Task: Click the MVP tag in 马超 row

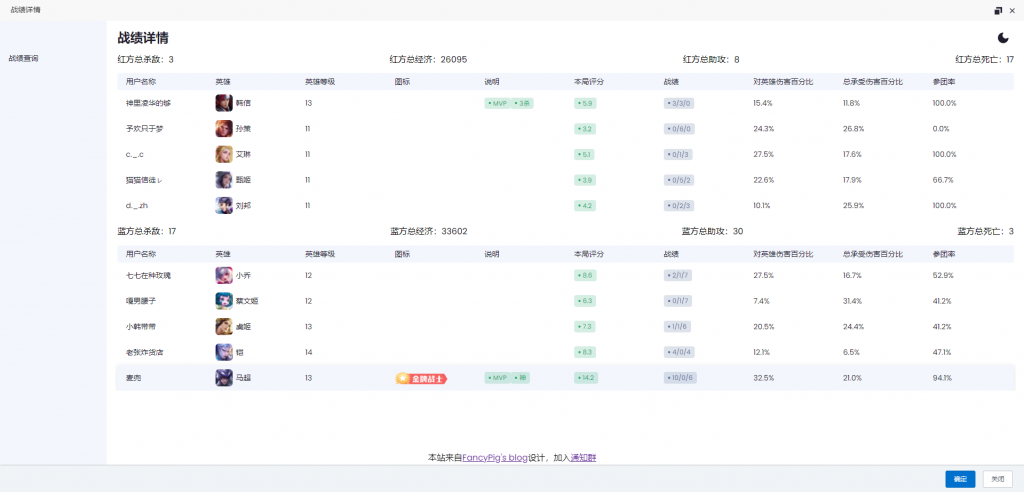Action: pyautogui.click(x=497, y=378)
